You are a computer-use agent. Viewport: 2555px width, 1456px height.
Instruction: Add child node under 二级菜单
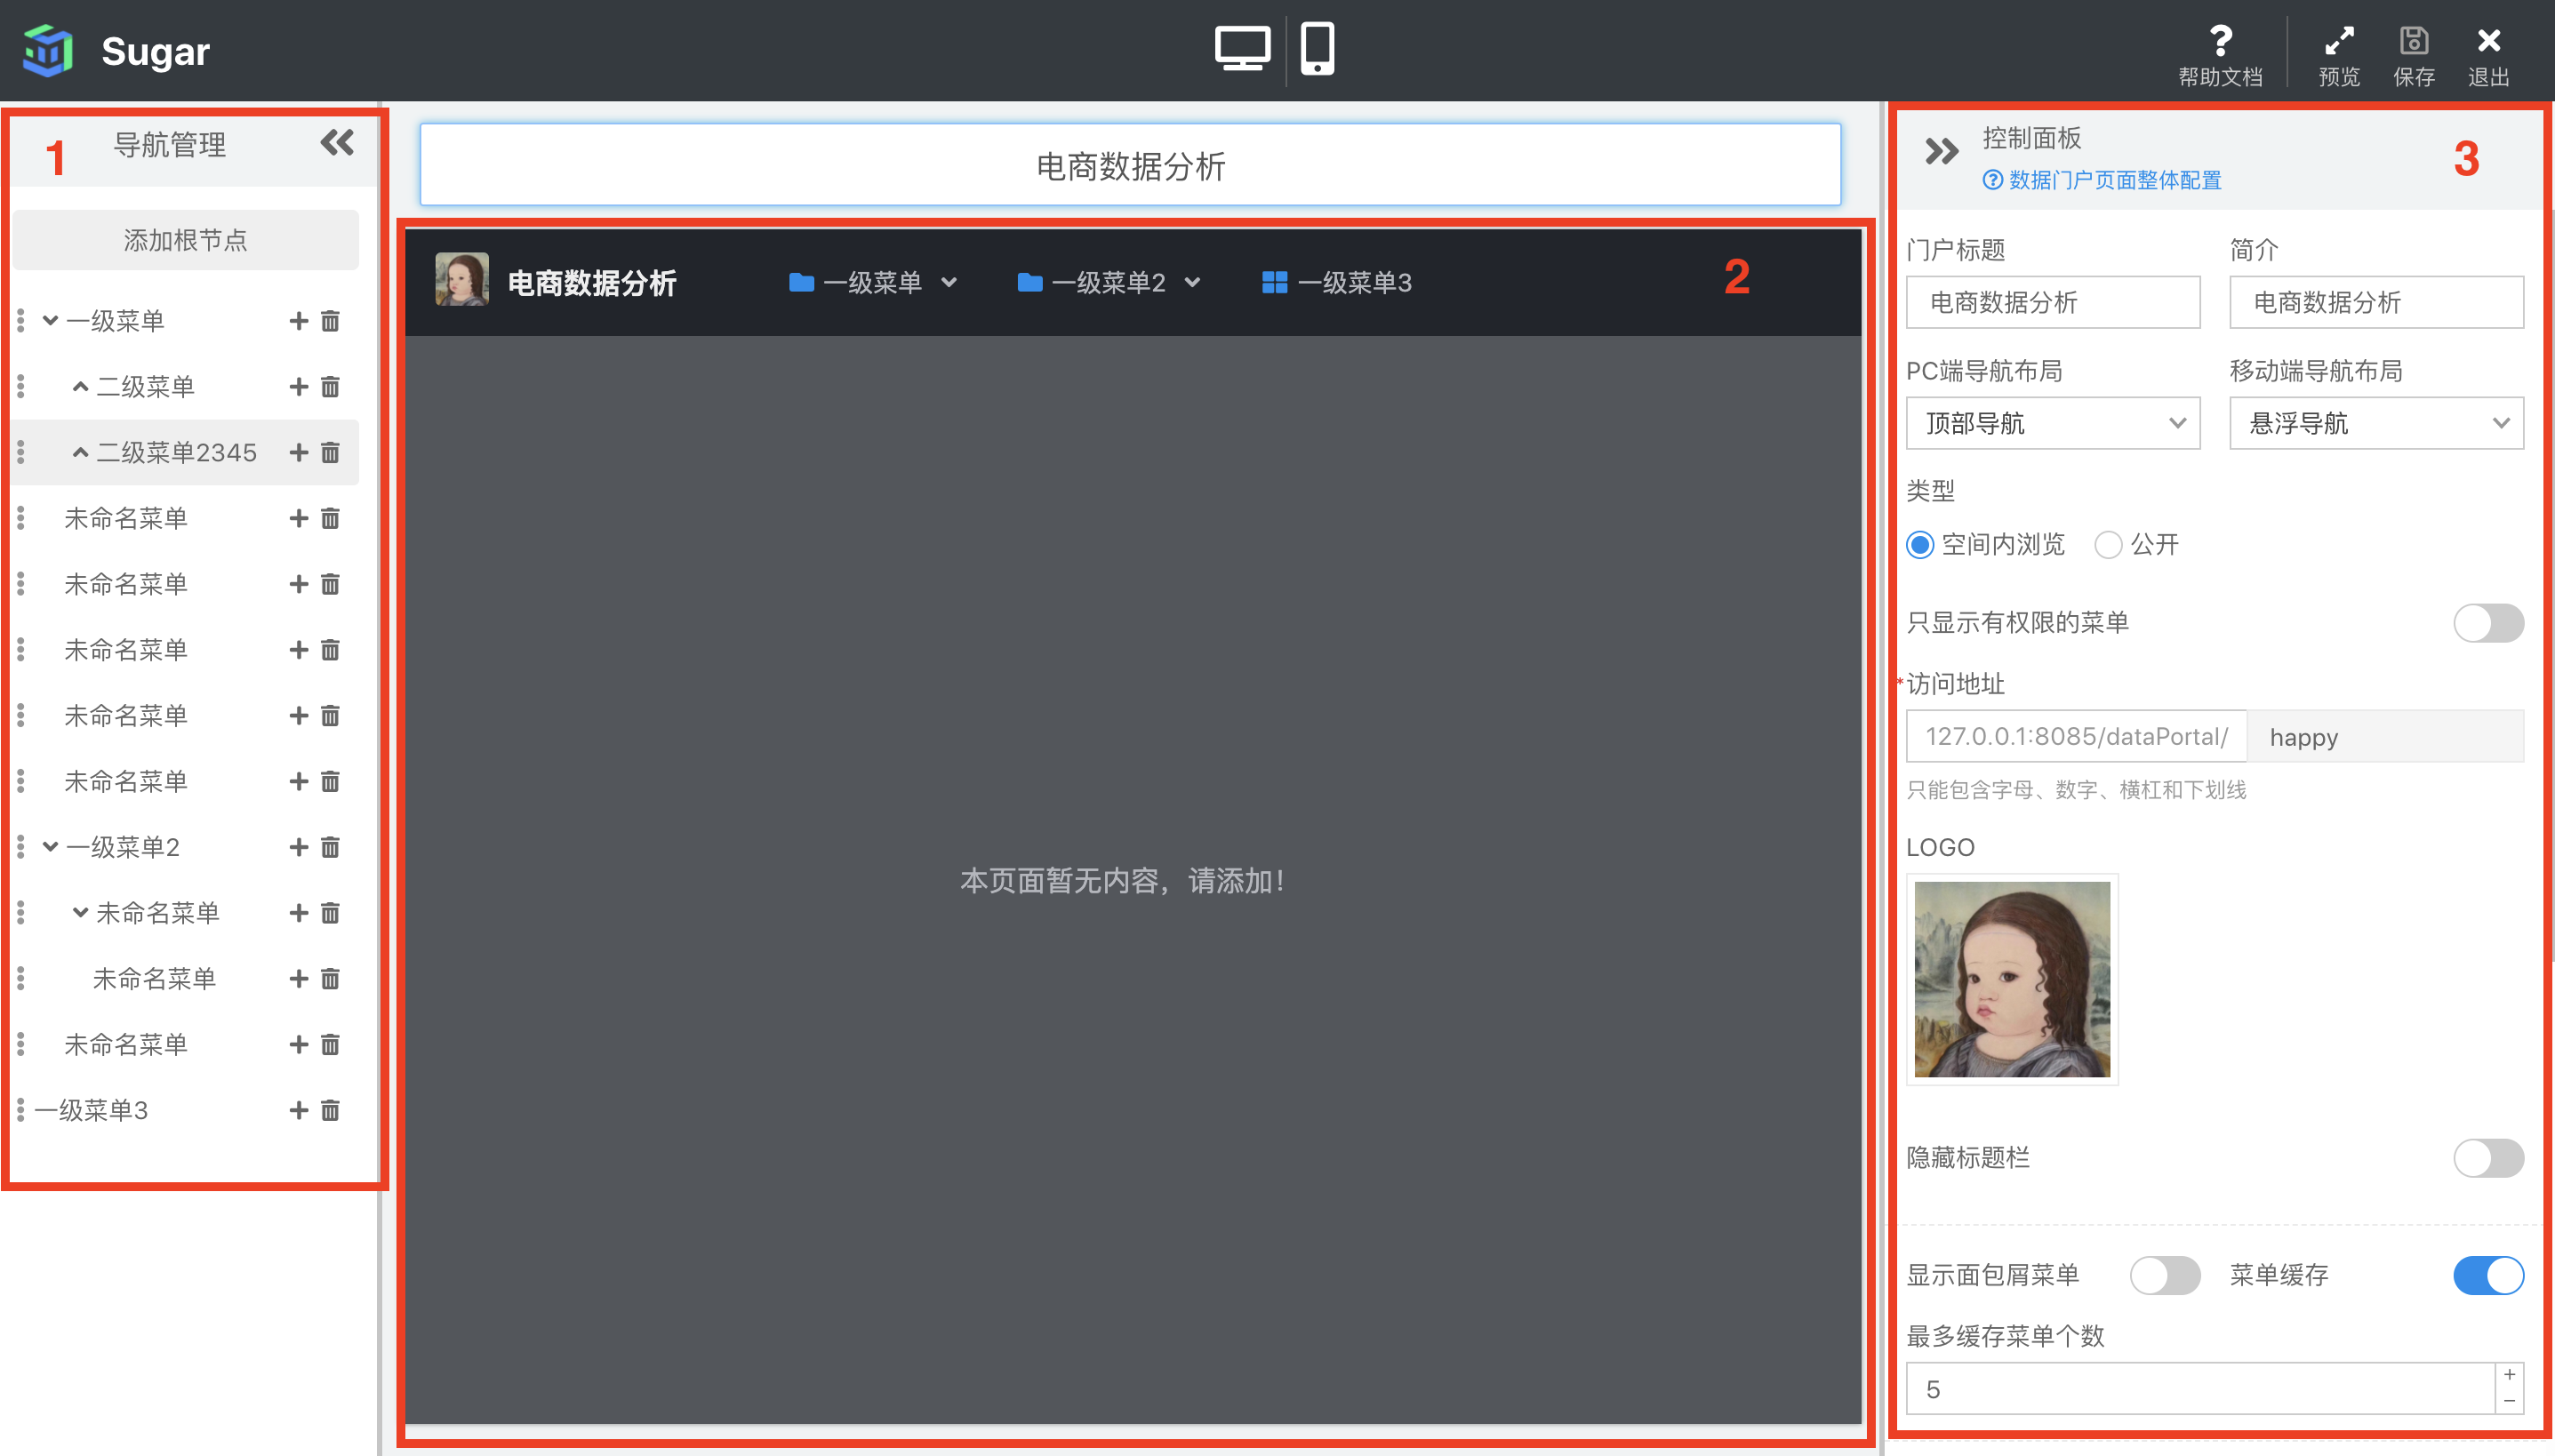[298, 387]
